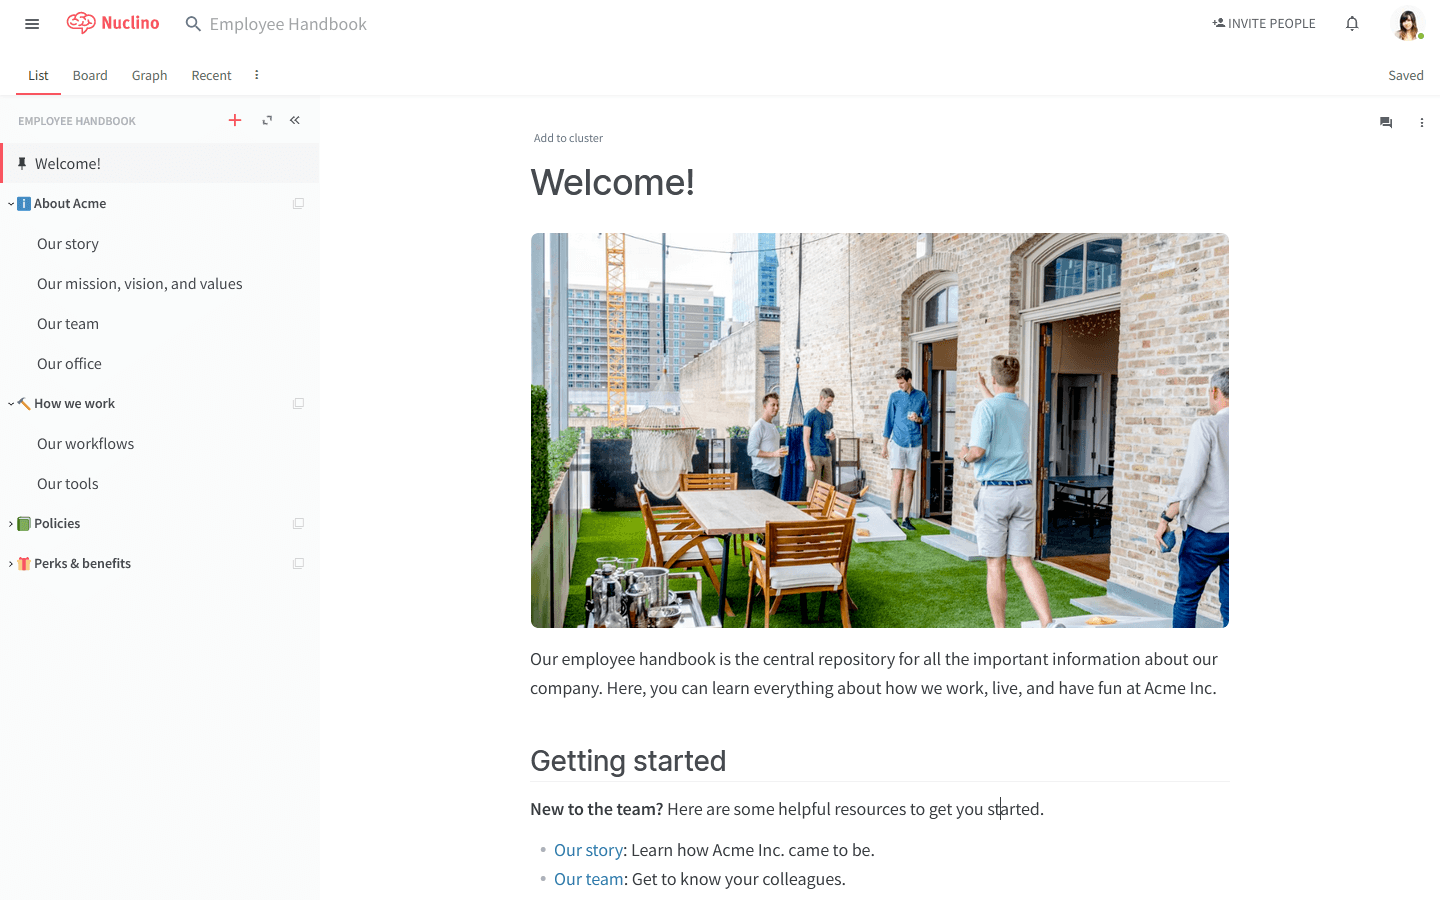The image size is (1440, 900).
Task: Open the item more options menu
Action: click(1422, 122)
